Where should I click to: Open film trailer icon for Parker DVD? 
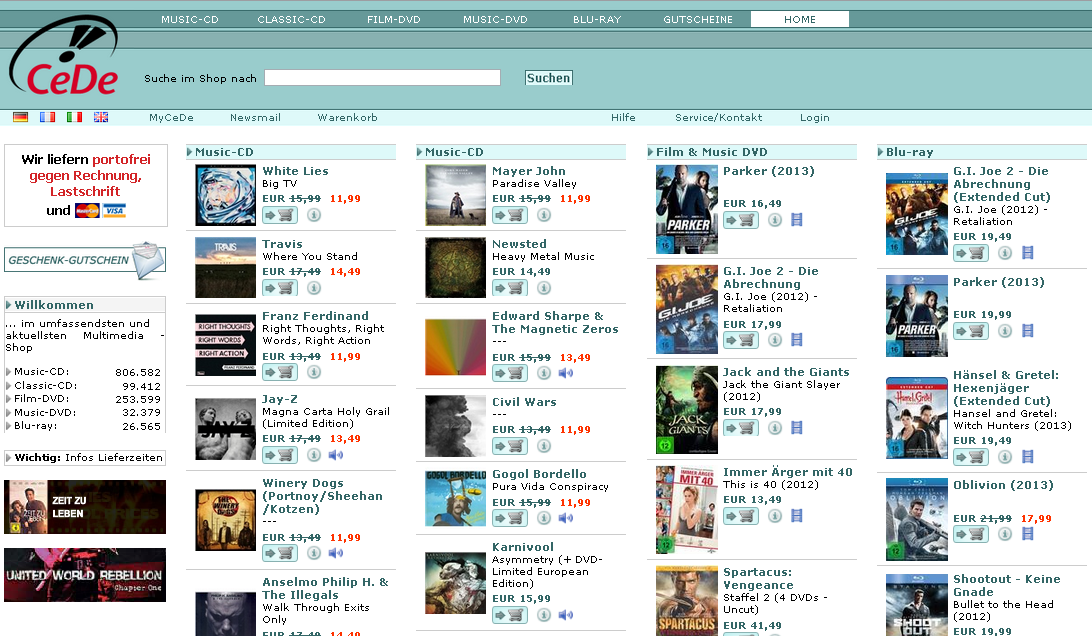797,220
